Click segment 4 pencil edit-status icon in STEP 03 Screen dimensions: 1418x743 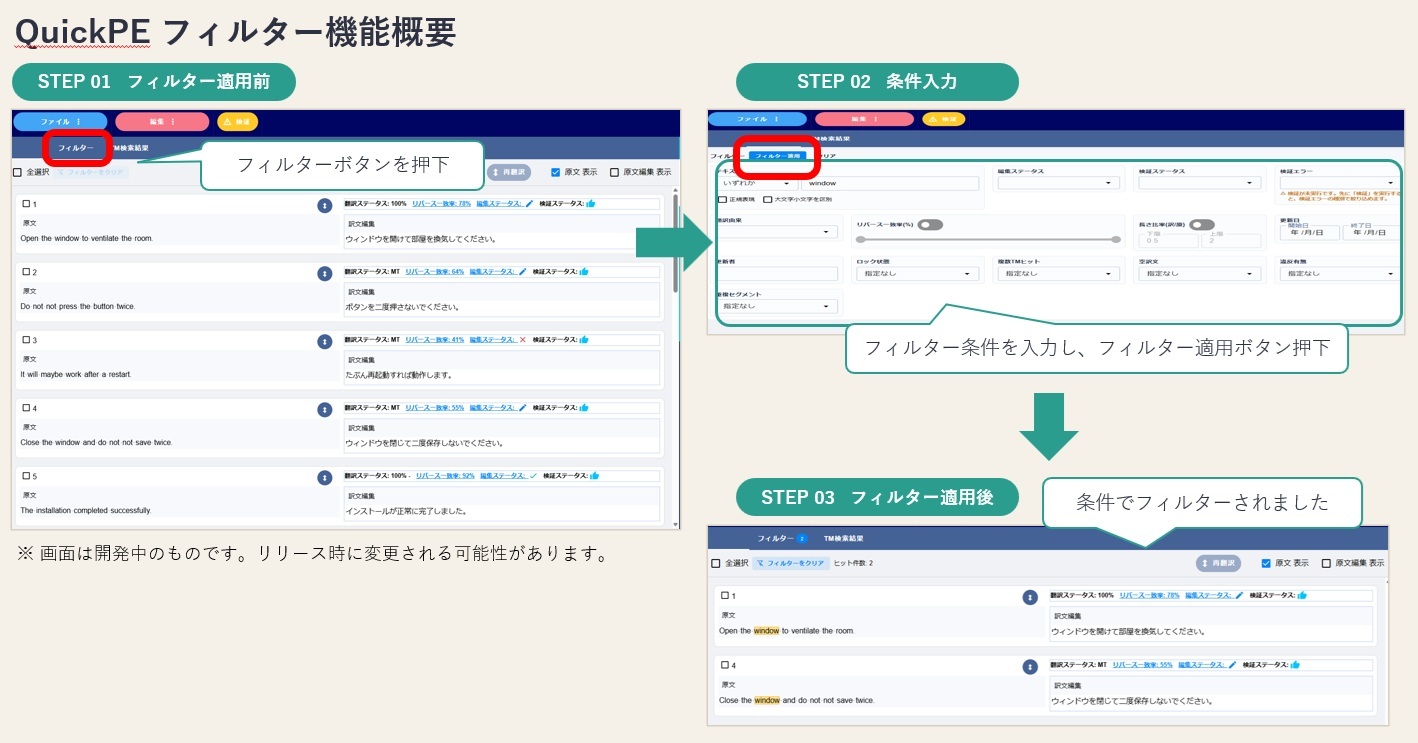[1232, 664]
